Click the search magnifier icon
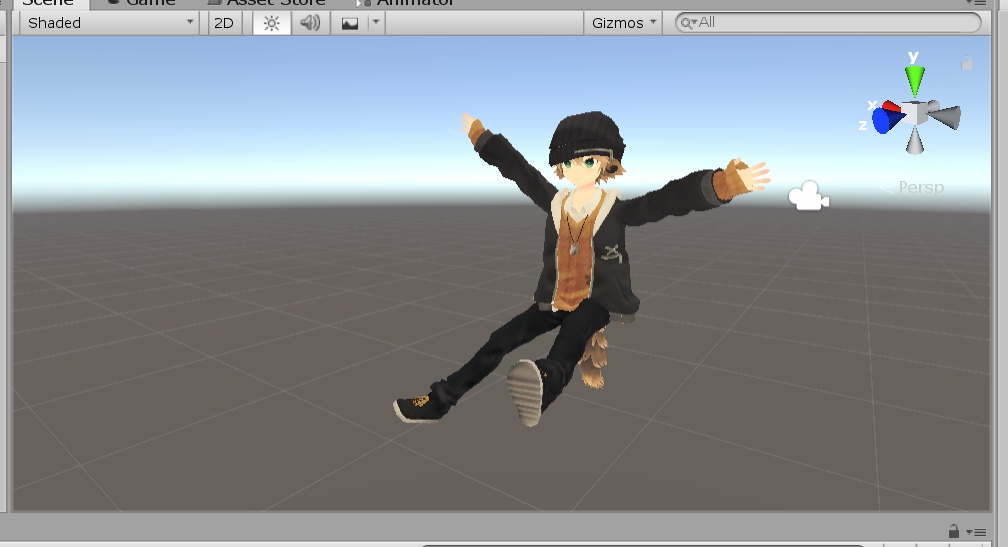Image resolution: width=1008 pixels, height=547 pixels. [688, 23]
